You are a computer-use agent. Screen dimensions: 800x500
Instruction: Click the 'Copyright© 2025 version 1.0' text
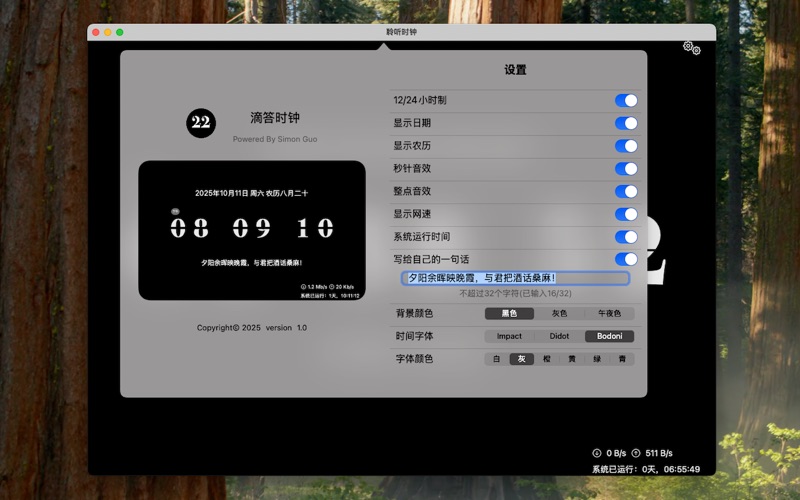(x=252, y=328)
